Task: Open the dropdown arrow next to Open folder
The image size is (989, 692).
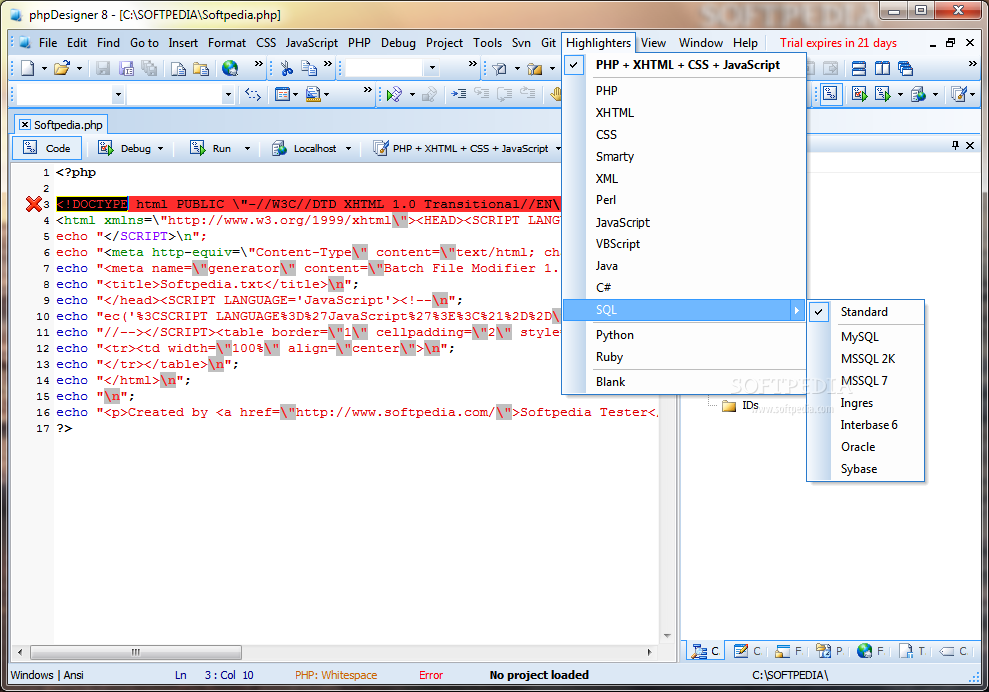Action: (x=79, y=68)
